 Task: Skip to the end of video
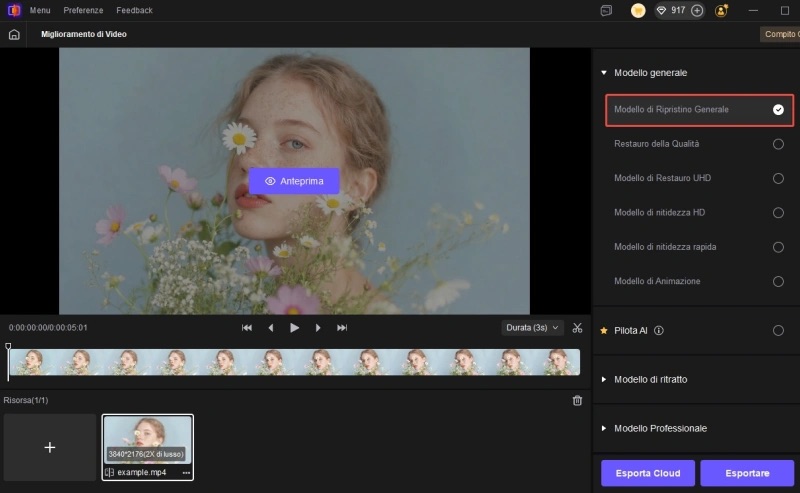pyautogui.click(x=342, y=328)
